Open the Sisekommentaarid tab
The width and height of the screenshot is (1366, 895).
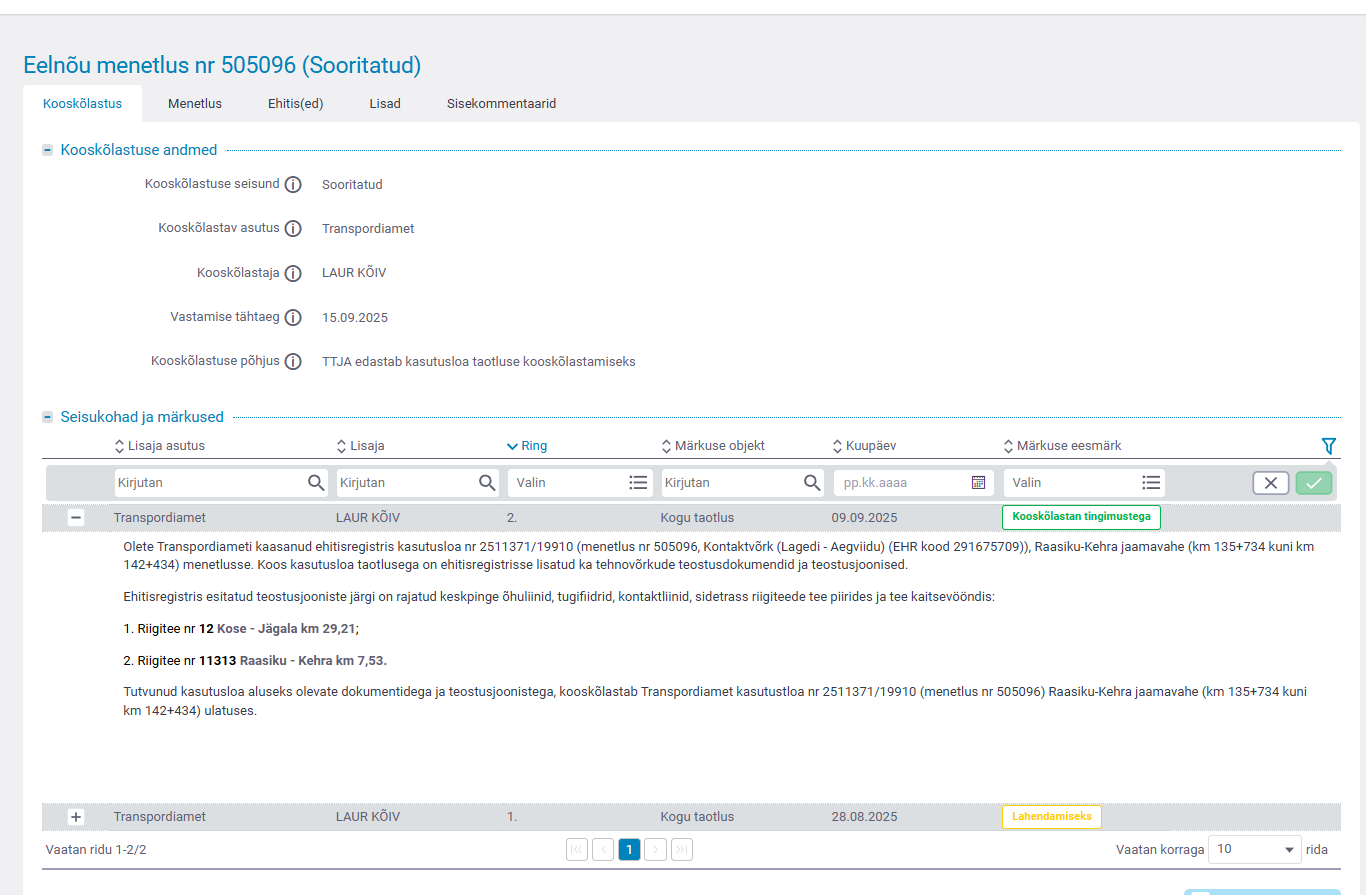(x=501, y=104)
